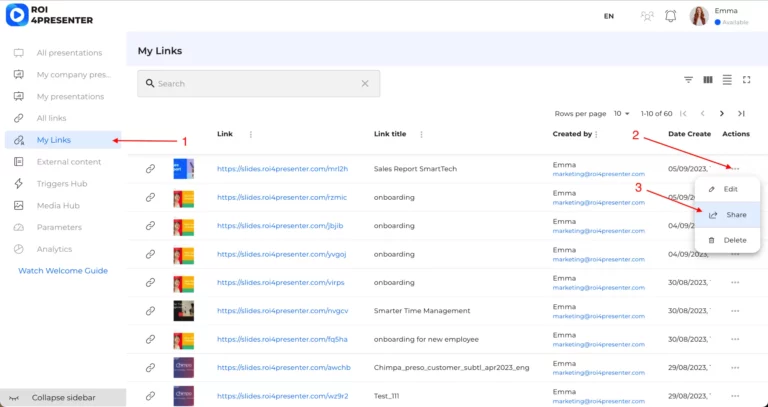Open Triggers Hub in the sidebar
Screen dimensions: 768x407
(x=62, y=184)
